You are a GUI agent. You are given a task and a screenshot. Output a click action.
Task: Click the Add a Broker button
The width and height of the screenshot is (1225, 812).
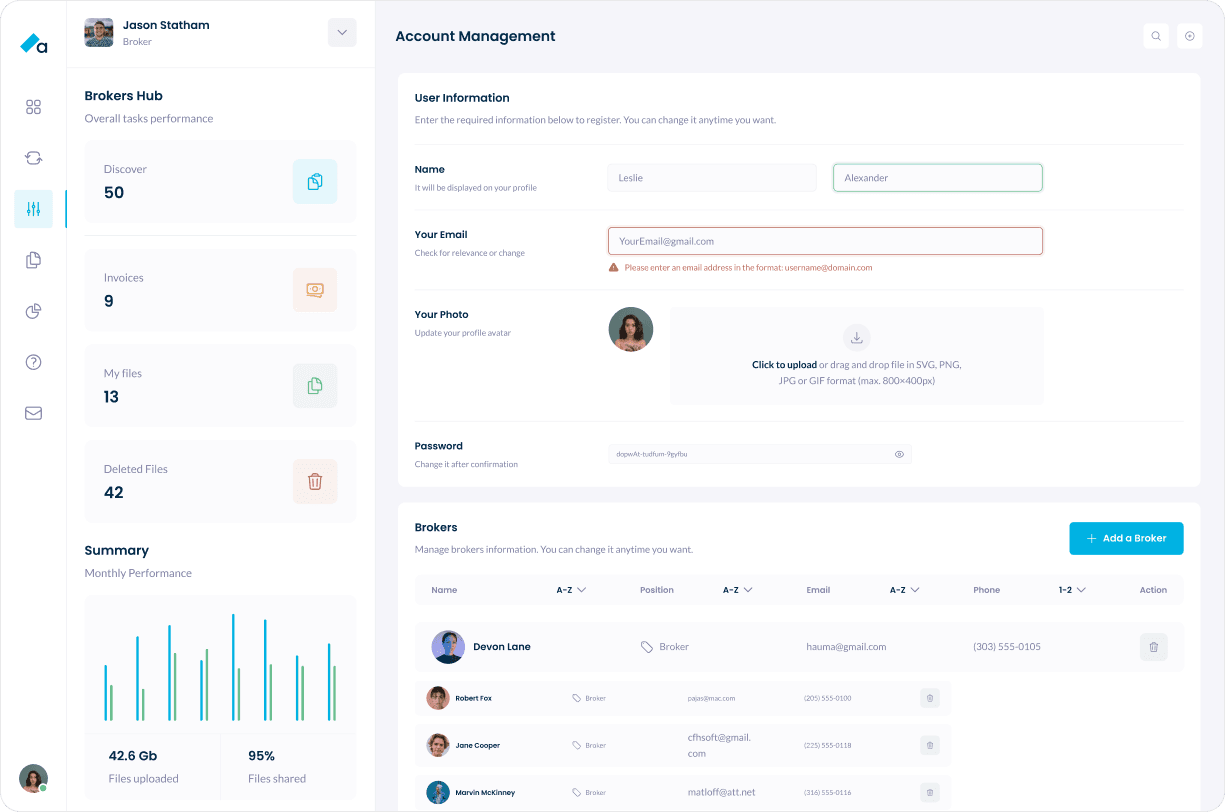coord(1126,538)
